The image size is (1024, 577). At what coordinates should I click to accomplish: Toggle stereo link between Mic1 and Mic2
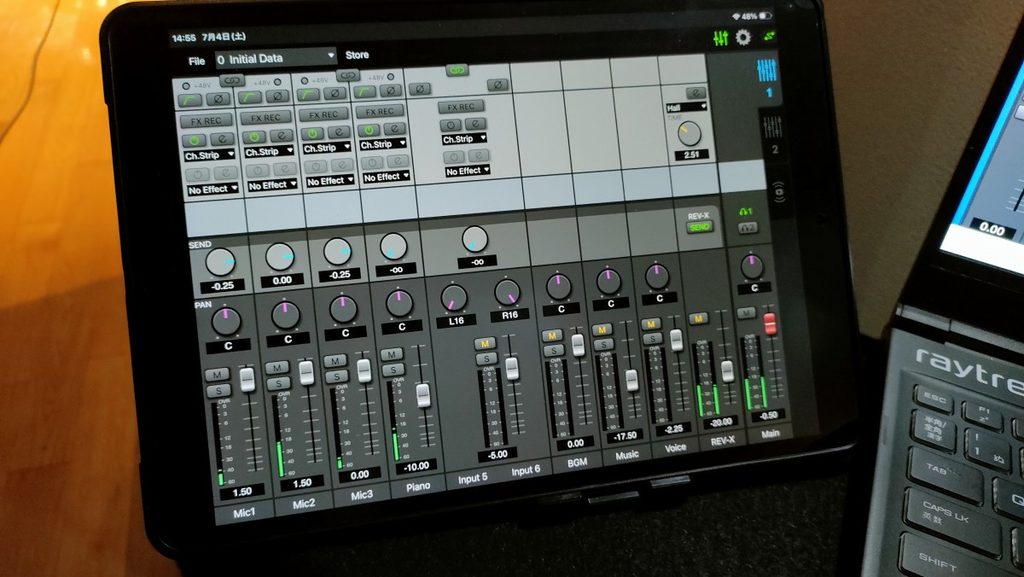[x=232, y=80]
